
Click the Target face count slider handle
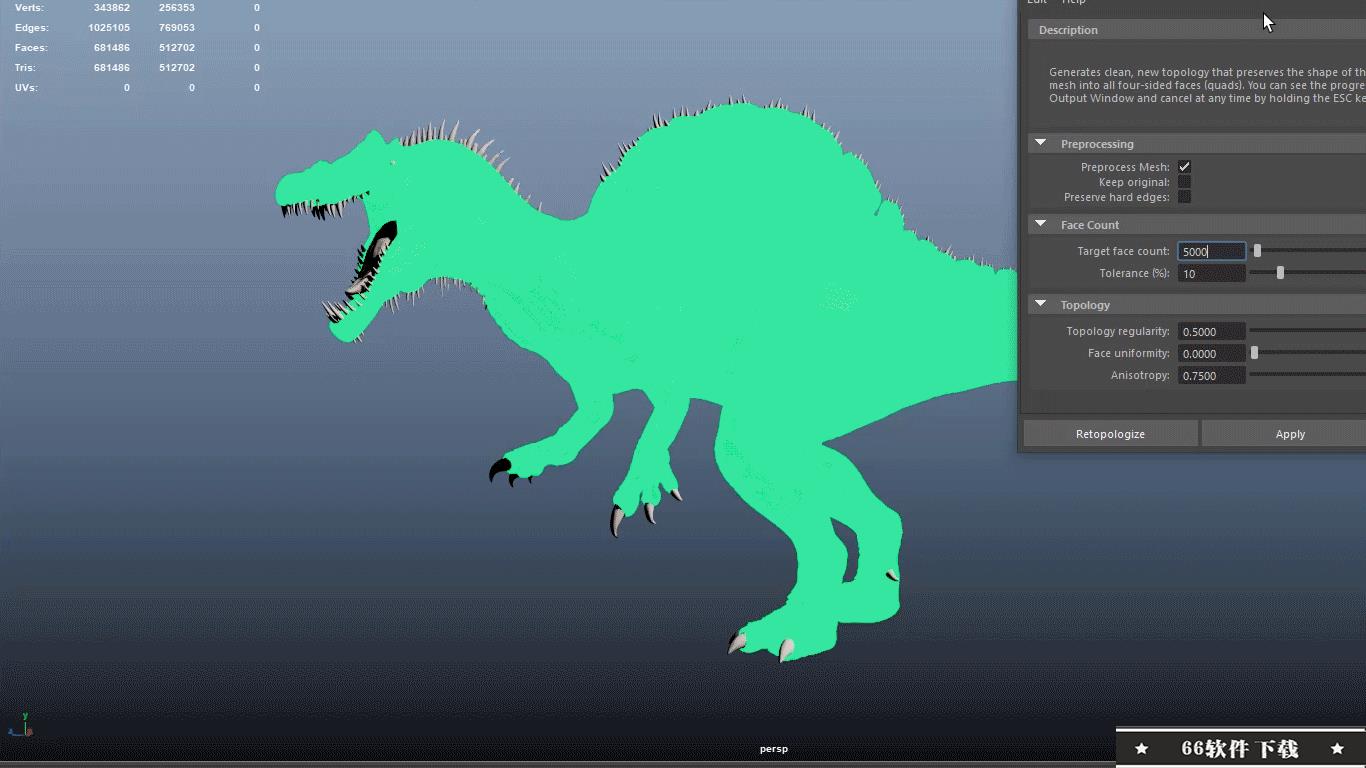(x=1257, y=251)
